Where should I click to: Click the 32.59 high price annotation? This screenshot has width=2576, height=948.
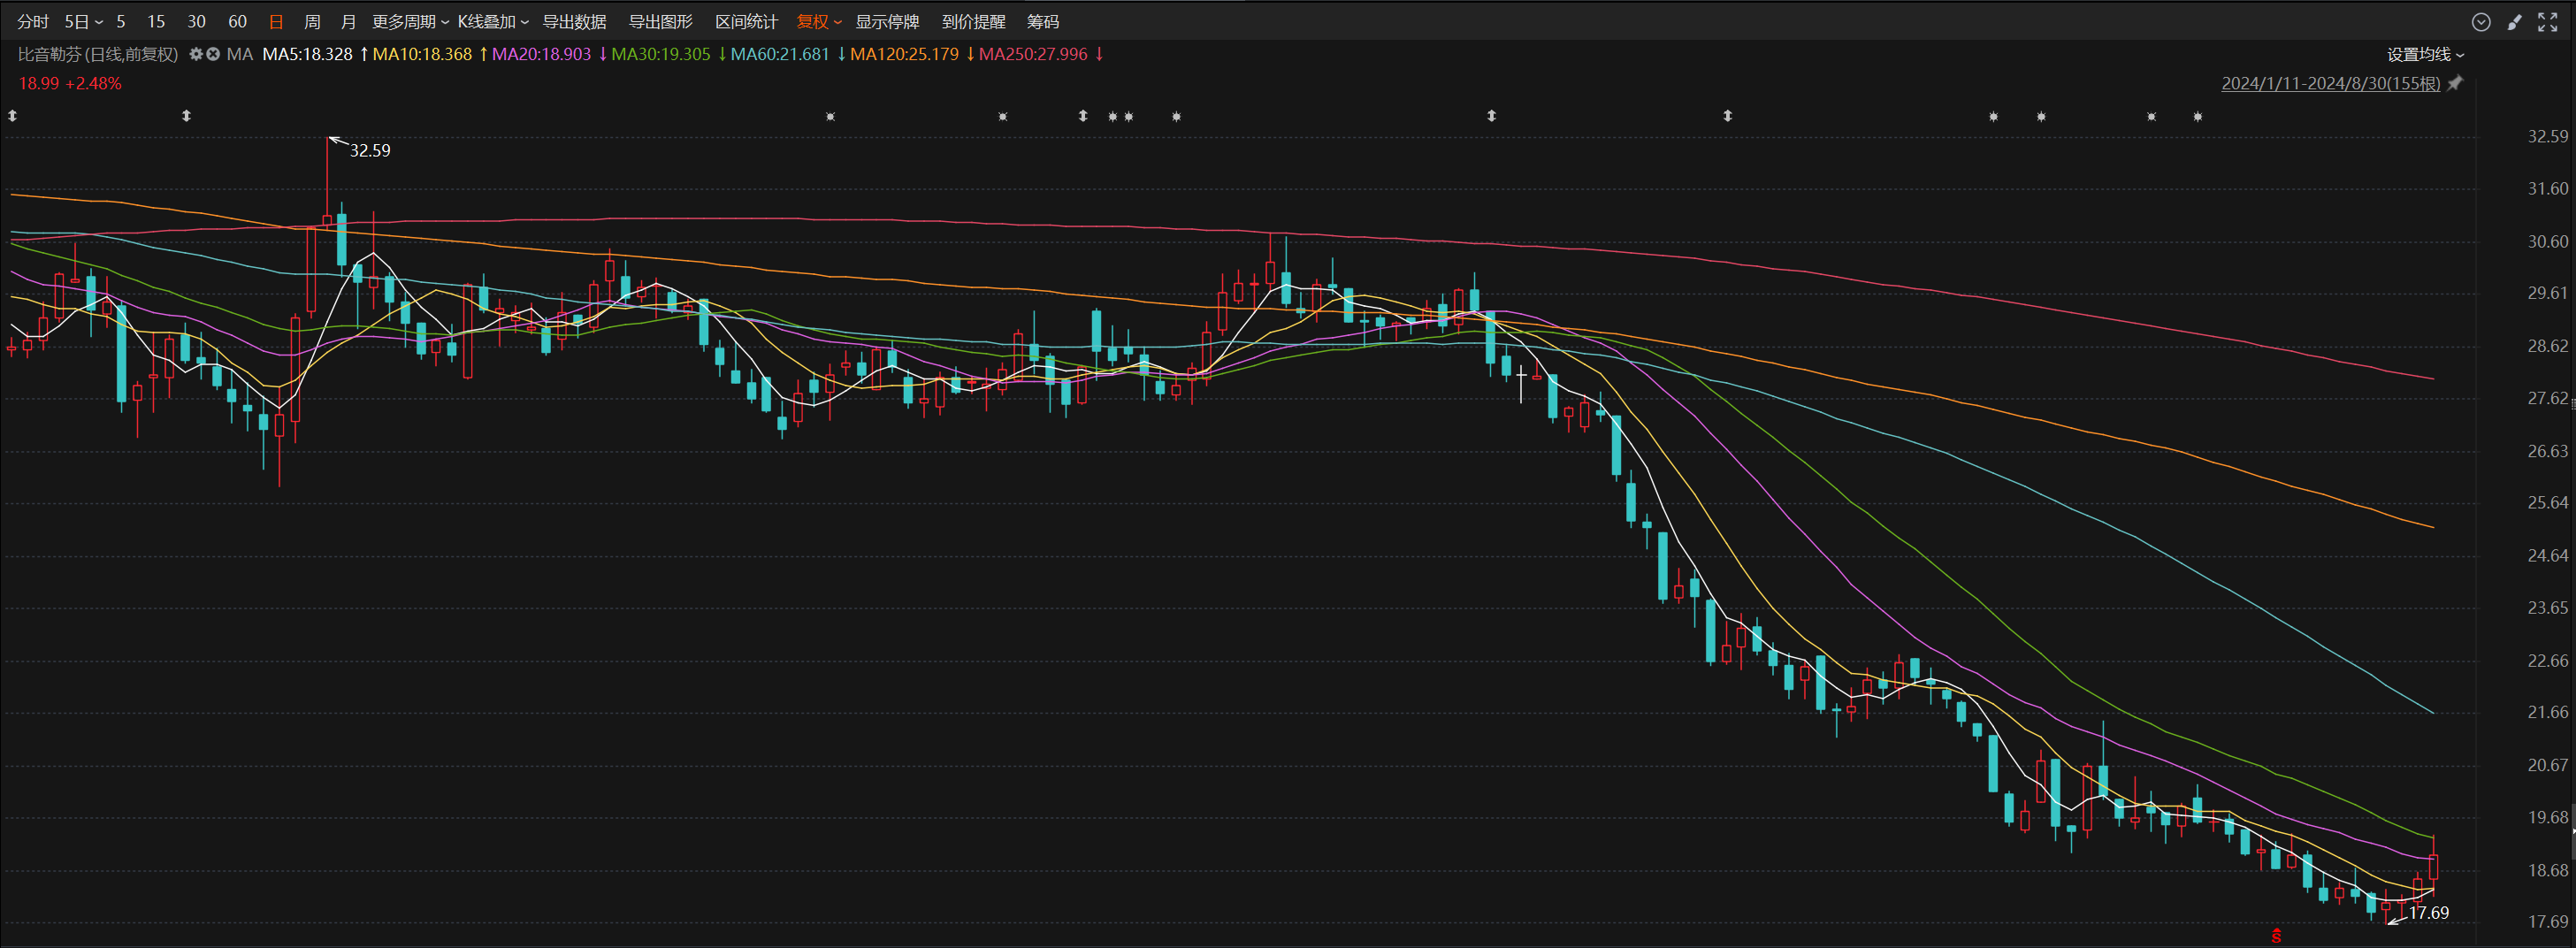[369, 150]
